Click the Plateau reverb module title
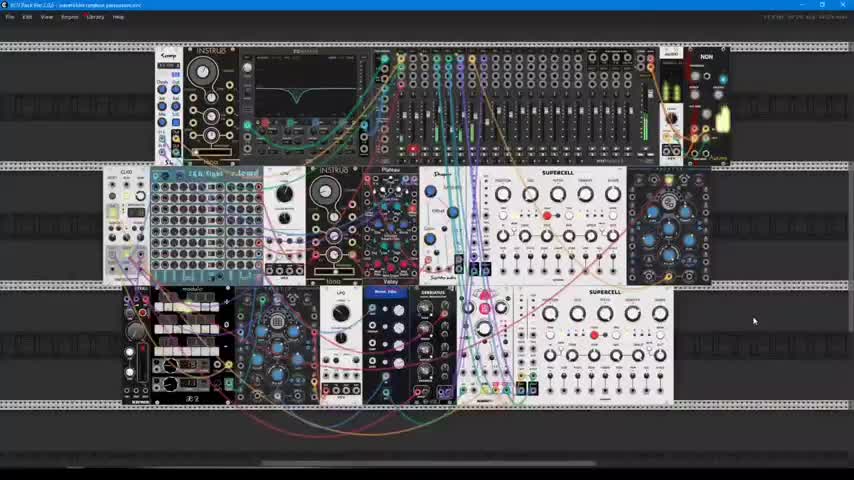 tap(391, 170)
